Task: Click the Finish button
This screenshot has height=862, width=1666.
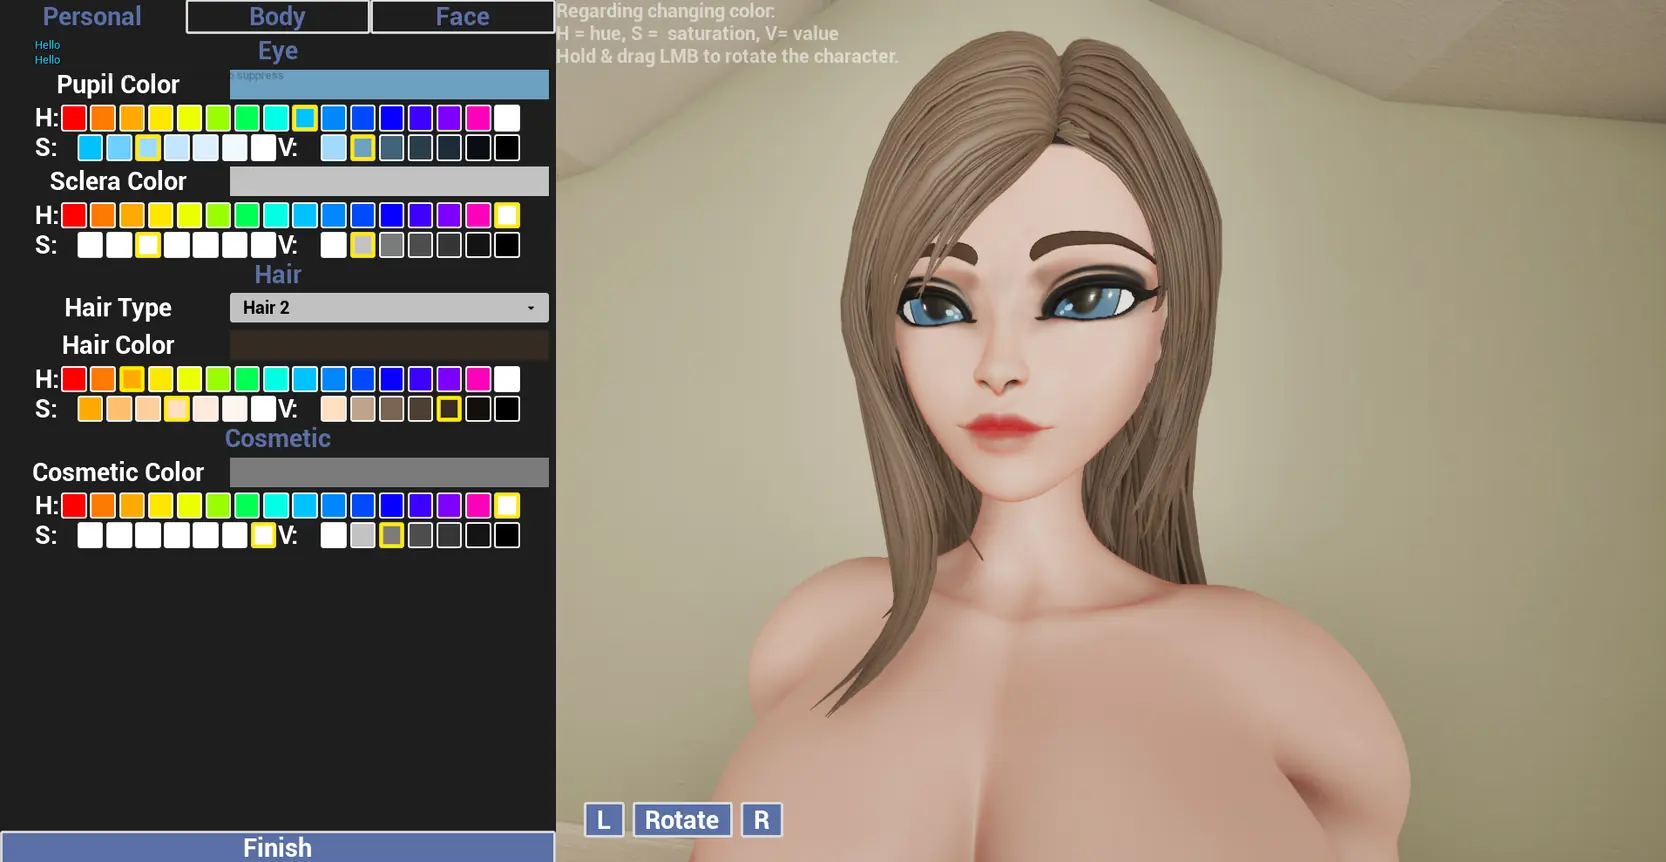Action: tap(277, 847)
